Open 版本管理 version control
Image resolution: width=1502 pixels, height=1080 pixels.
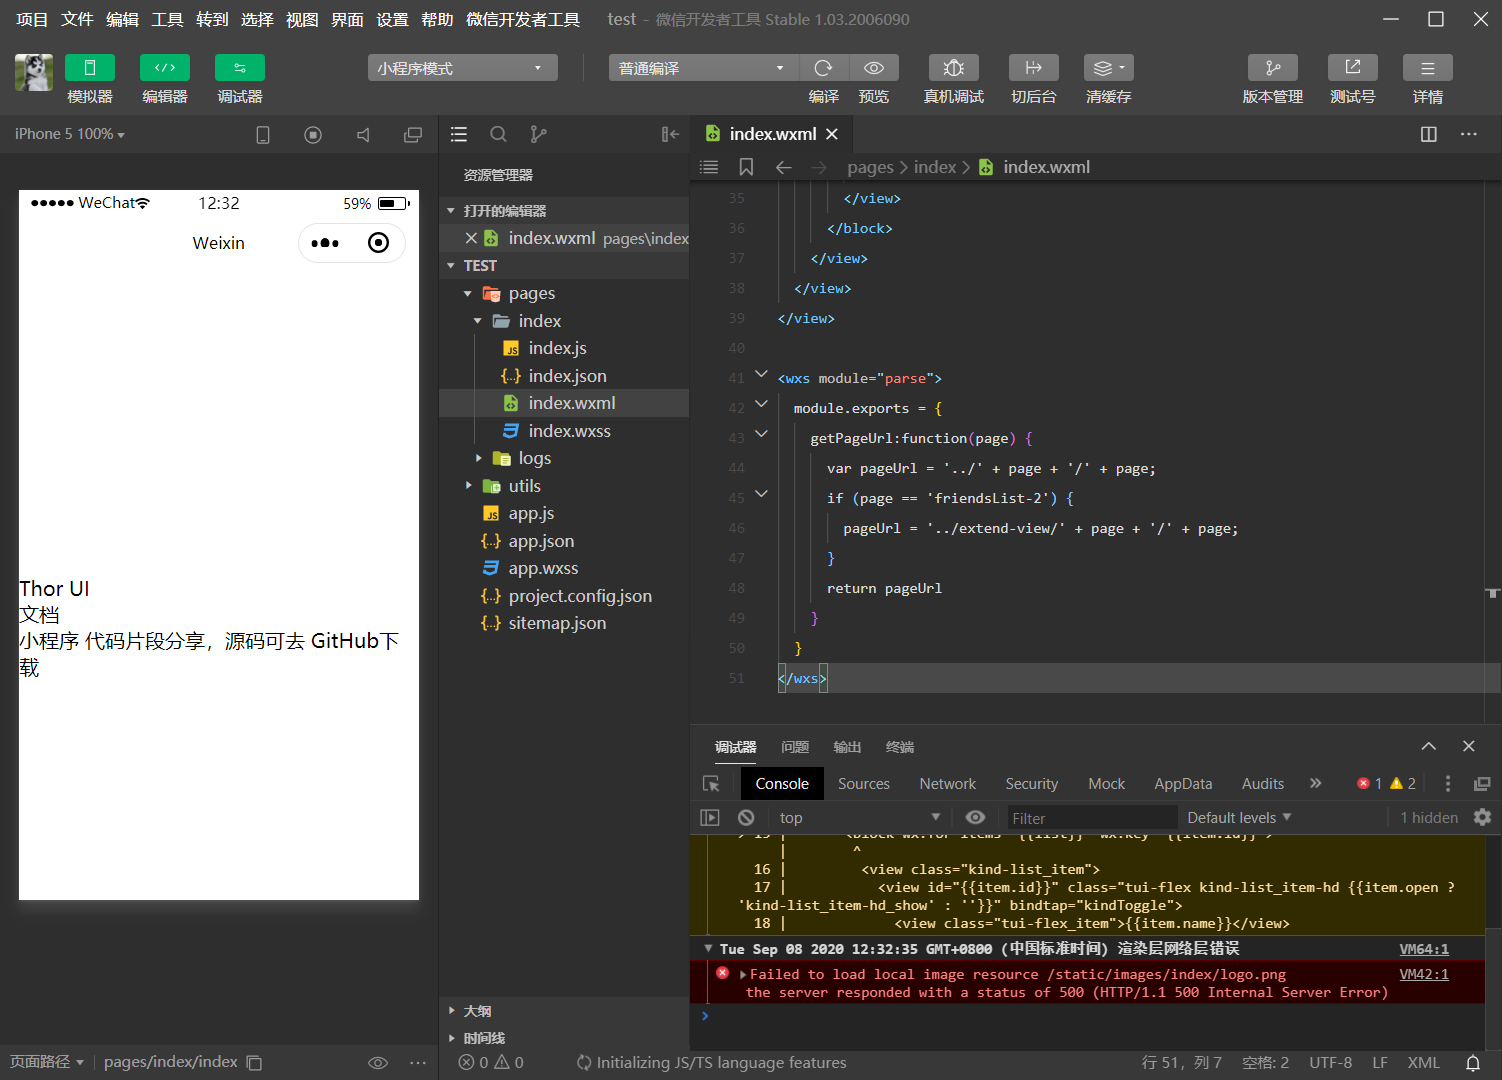coord(1273,68)
